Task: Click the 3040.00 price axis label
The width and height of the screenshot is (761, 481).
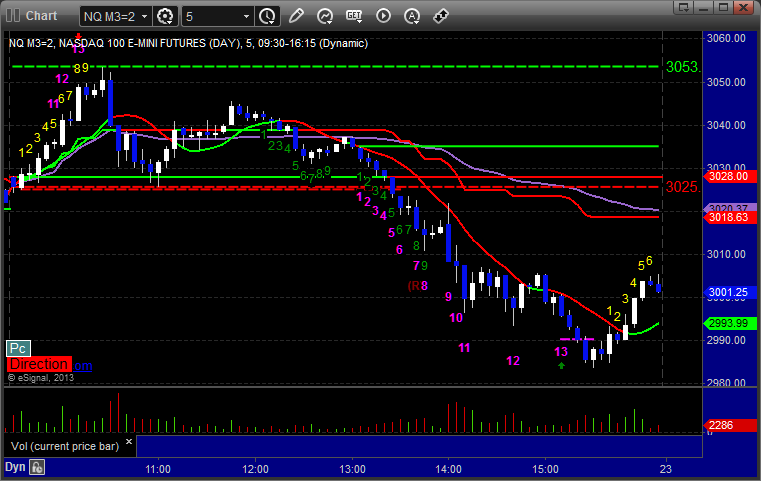Action: pos(726,125)
